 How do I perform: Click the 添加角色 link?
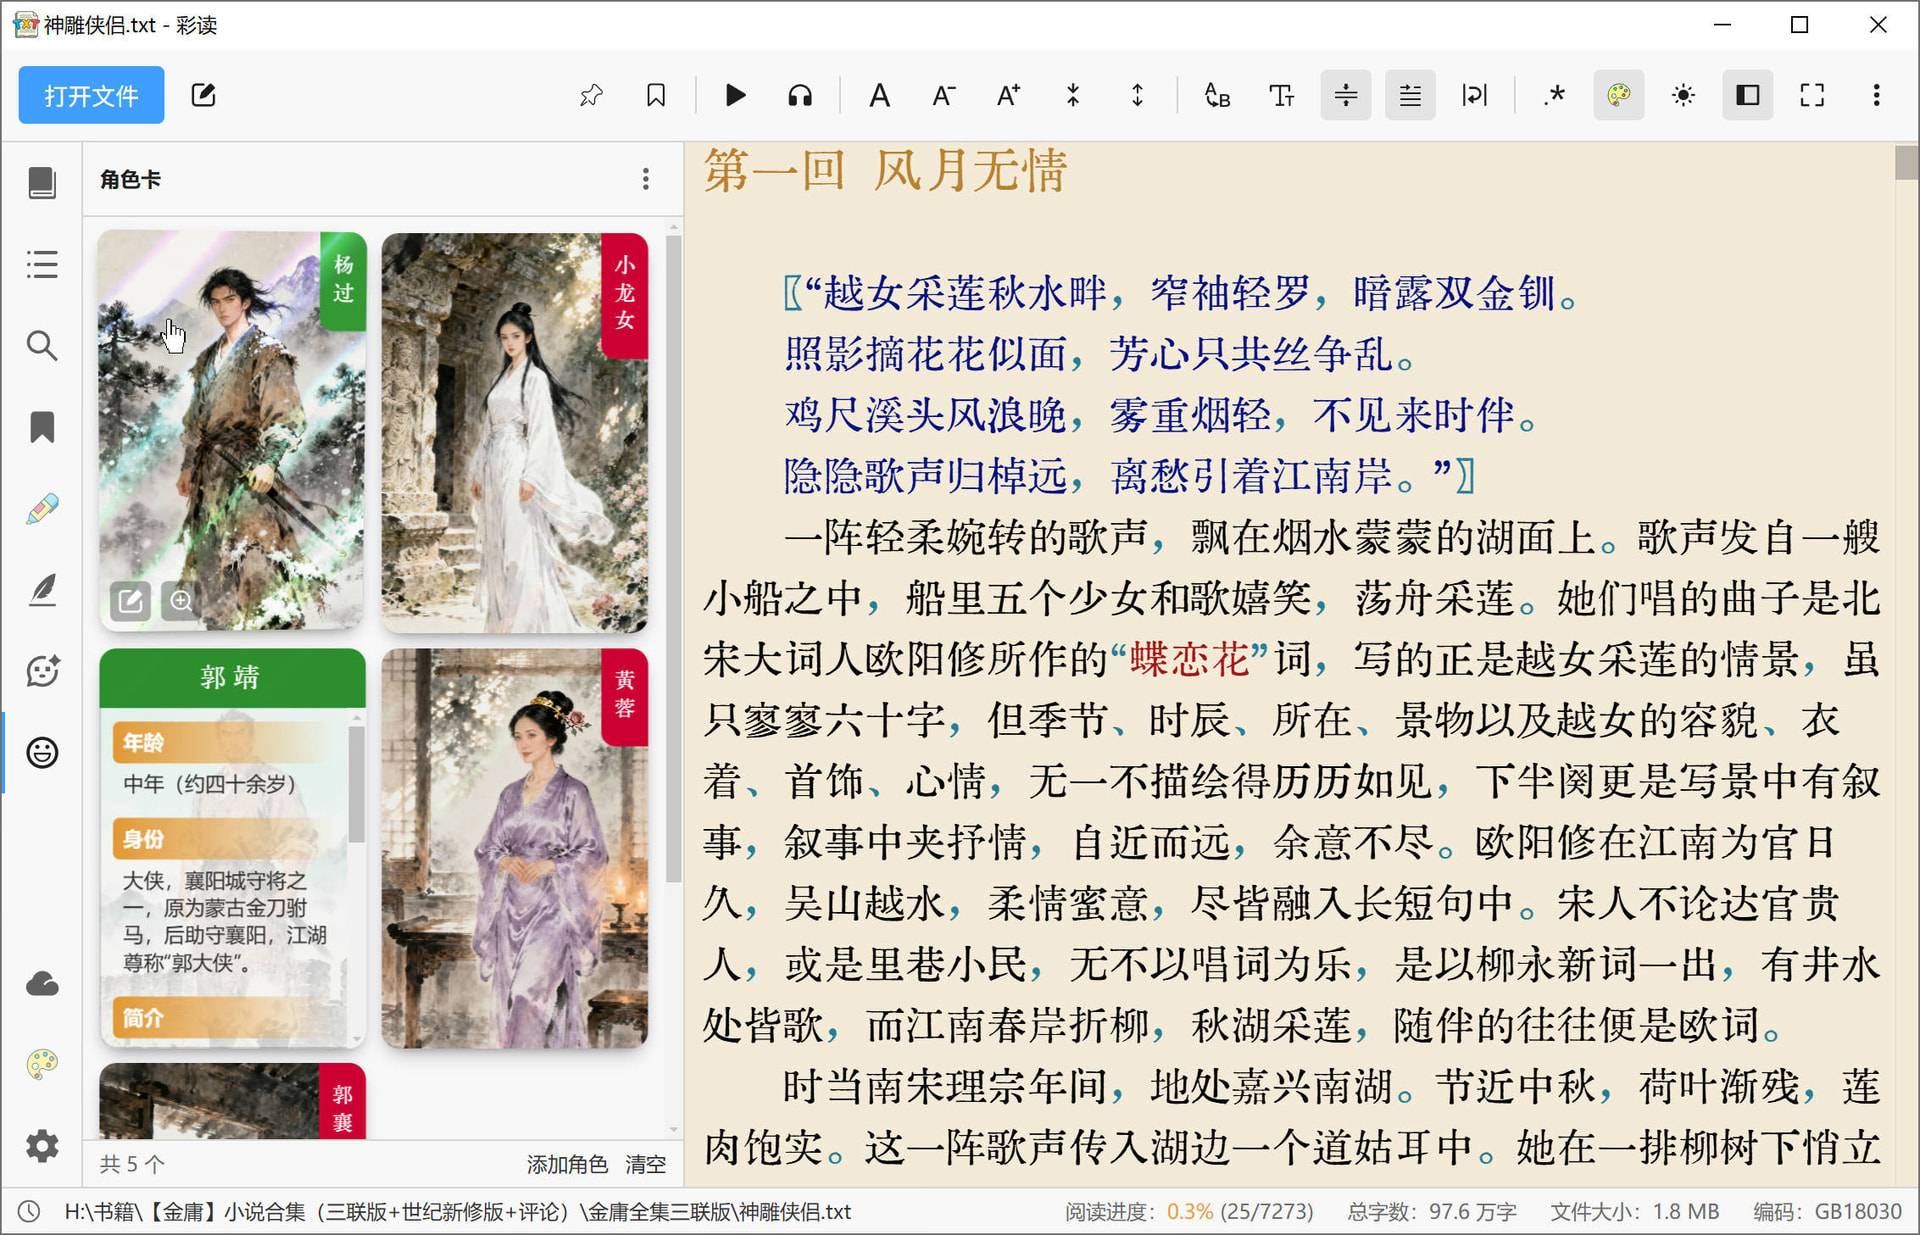(567, 1164)
